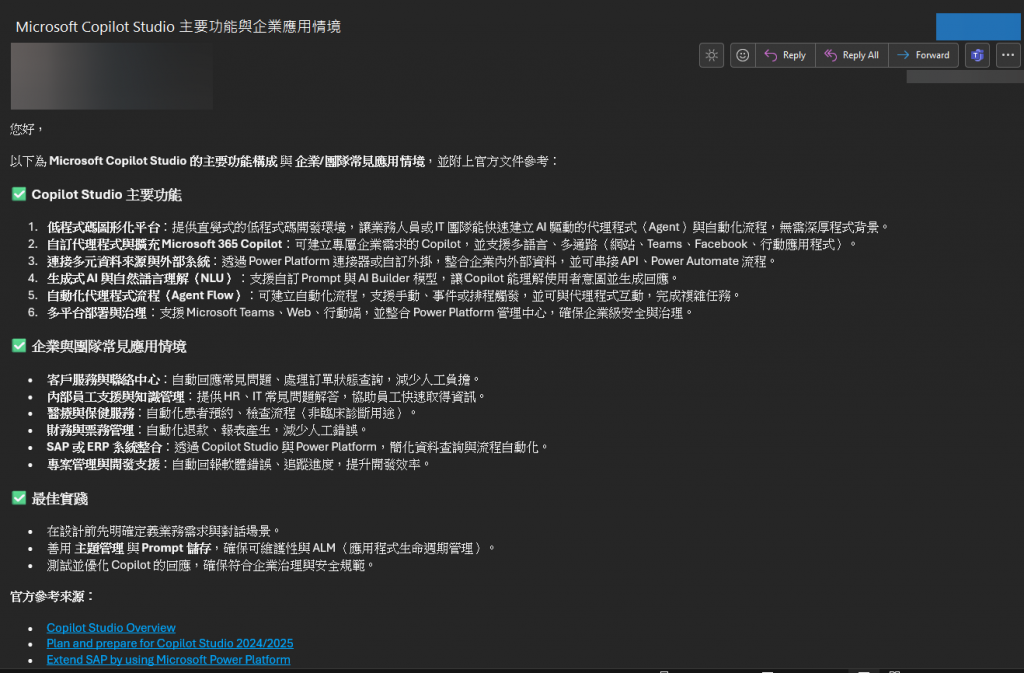Click the email subject title text
Image resolution: width=1024 pixels, height=673 pixels.
click(x=178, y=27)
